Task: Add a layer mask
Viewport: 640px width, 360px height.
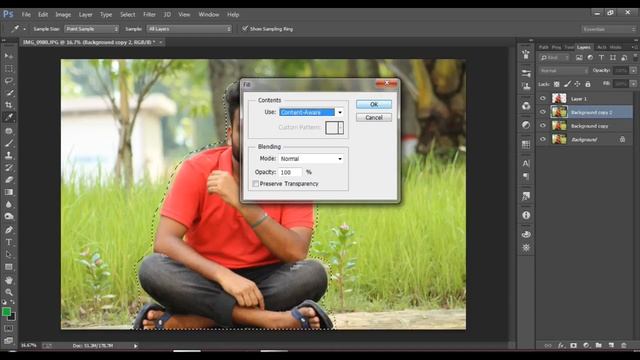Action: pyautogui.click(x=573, y=345)
